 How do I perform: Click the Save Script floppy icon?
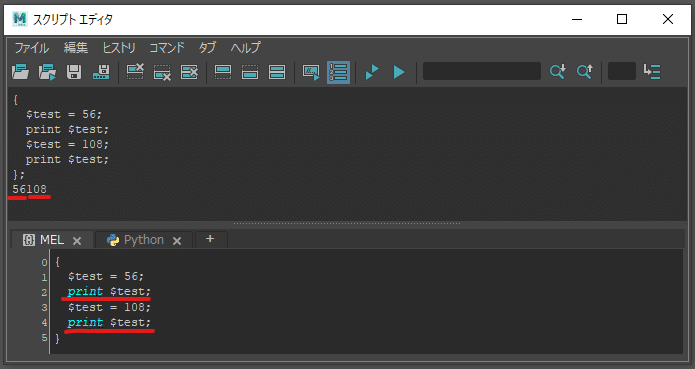pos(74,72)
